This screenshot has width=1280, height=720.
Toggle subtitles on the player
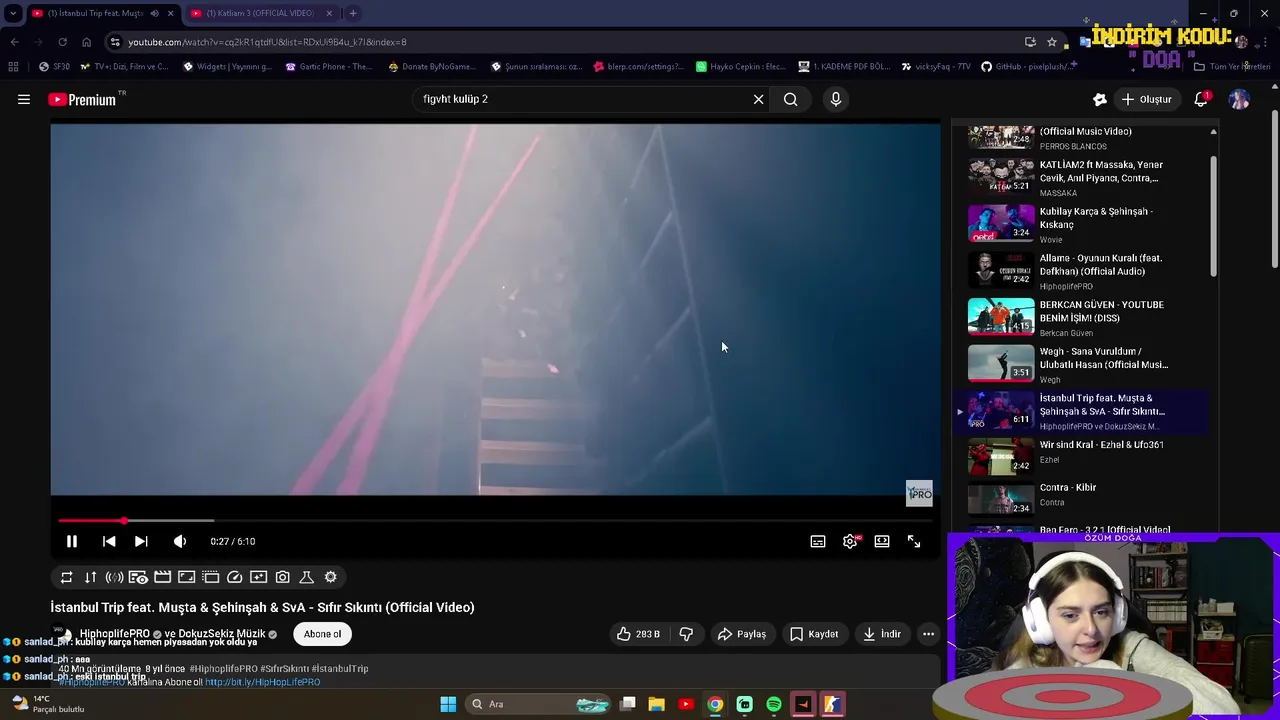click(818, 541)
